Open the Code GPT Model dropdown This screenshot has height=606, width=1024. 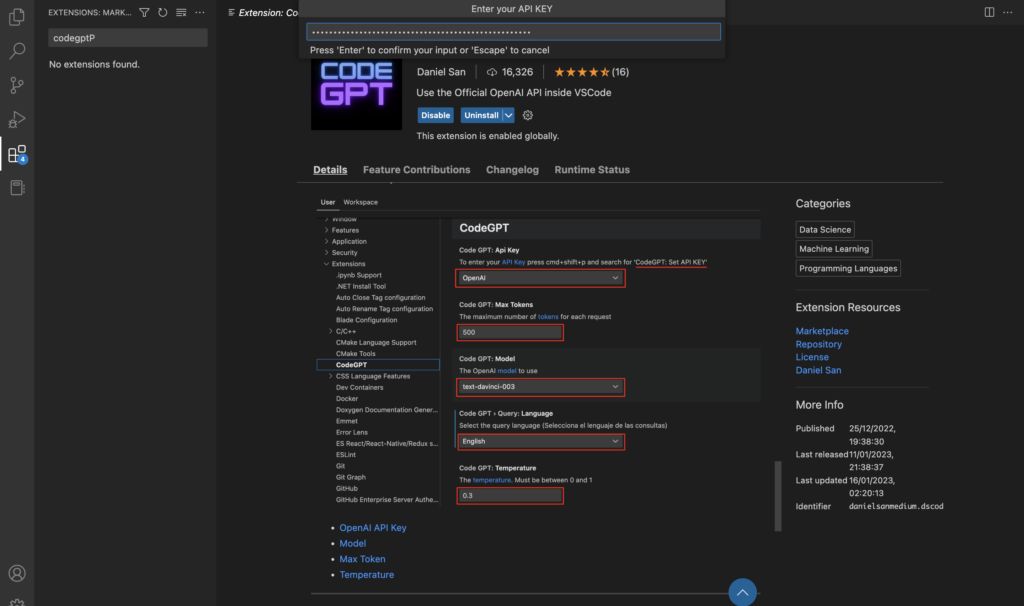[540, 387]
